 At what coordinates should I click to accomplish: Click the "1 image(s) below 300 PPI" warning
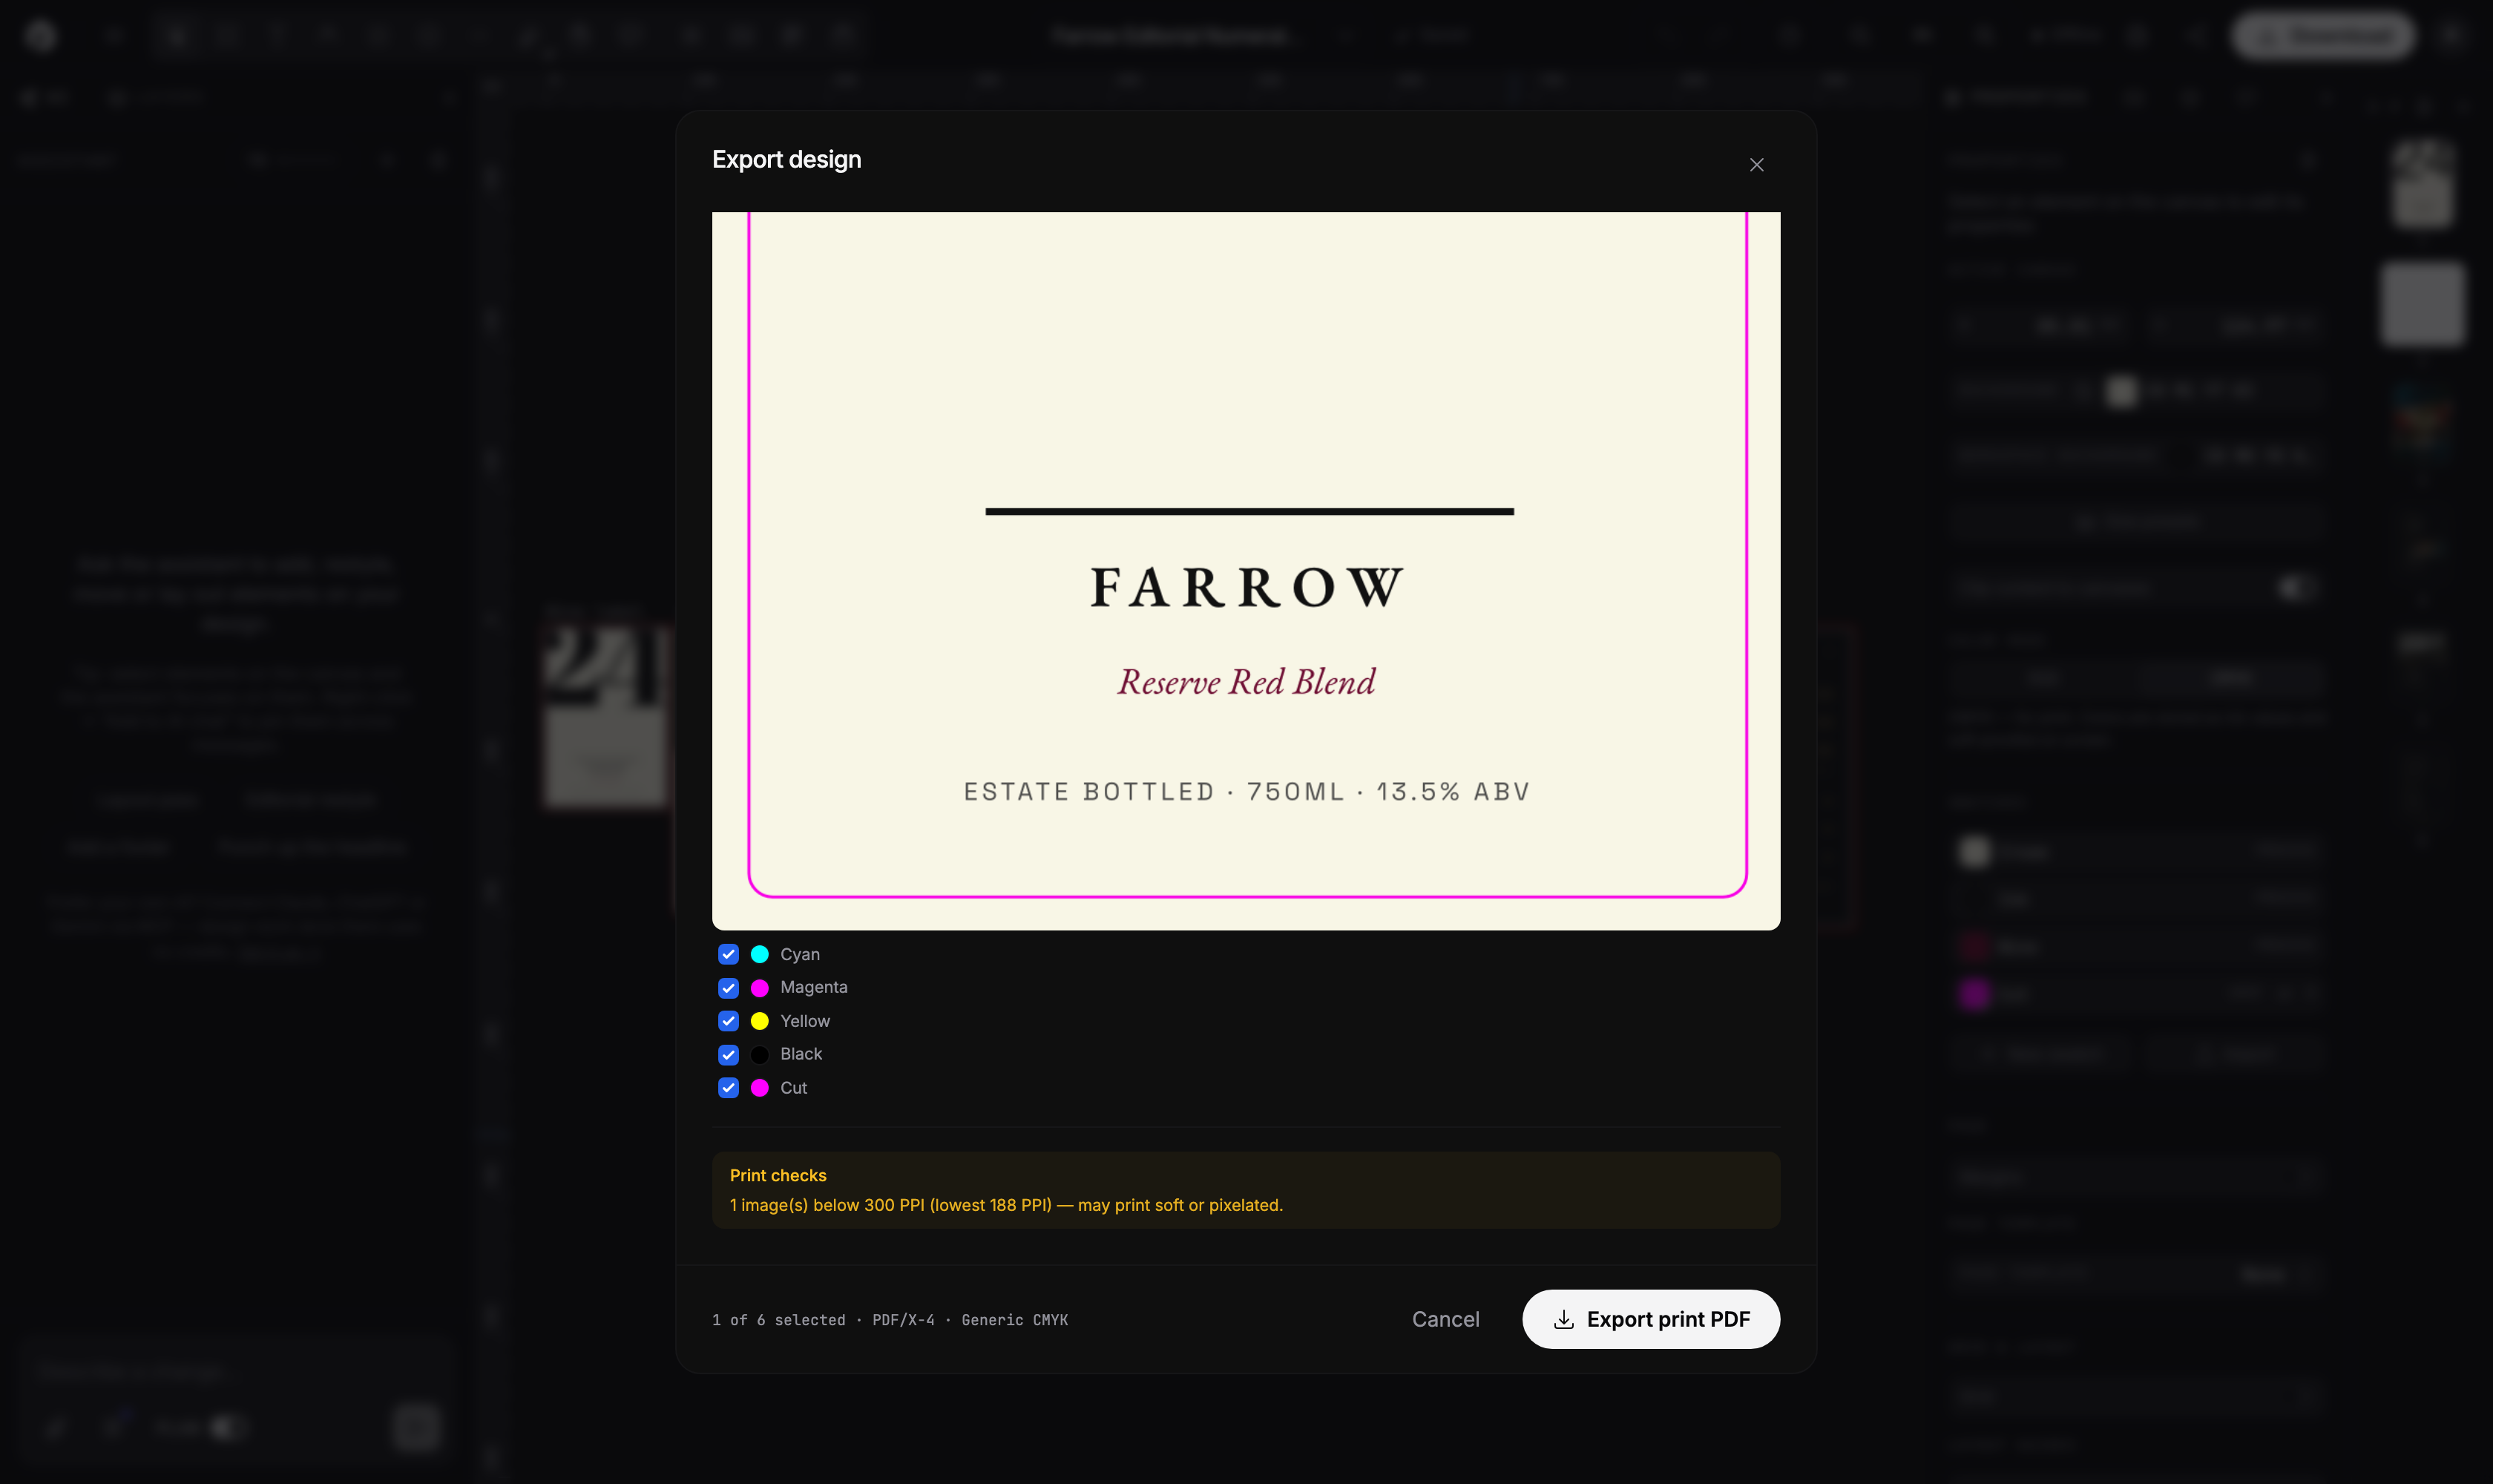tap(1006, 1205)
